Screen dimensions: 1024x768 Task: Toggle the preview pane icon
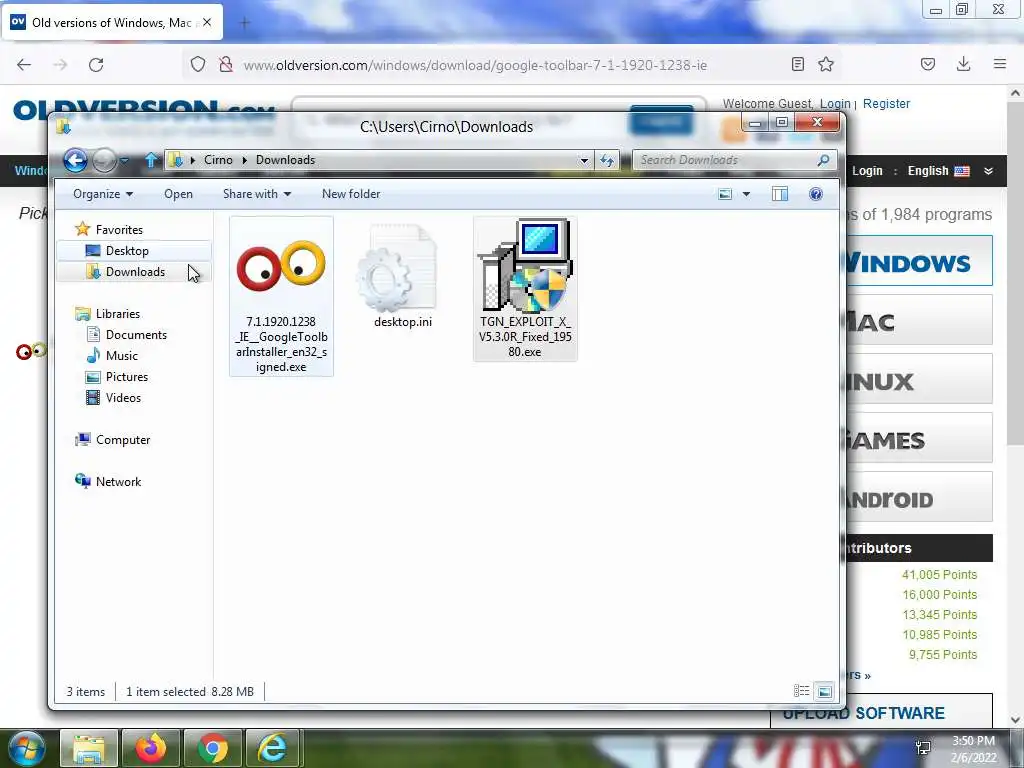click(780, 194)
